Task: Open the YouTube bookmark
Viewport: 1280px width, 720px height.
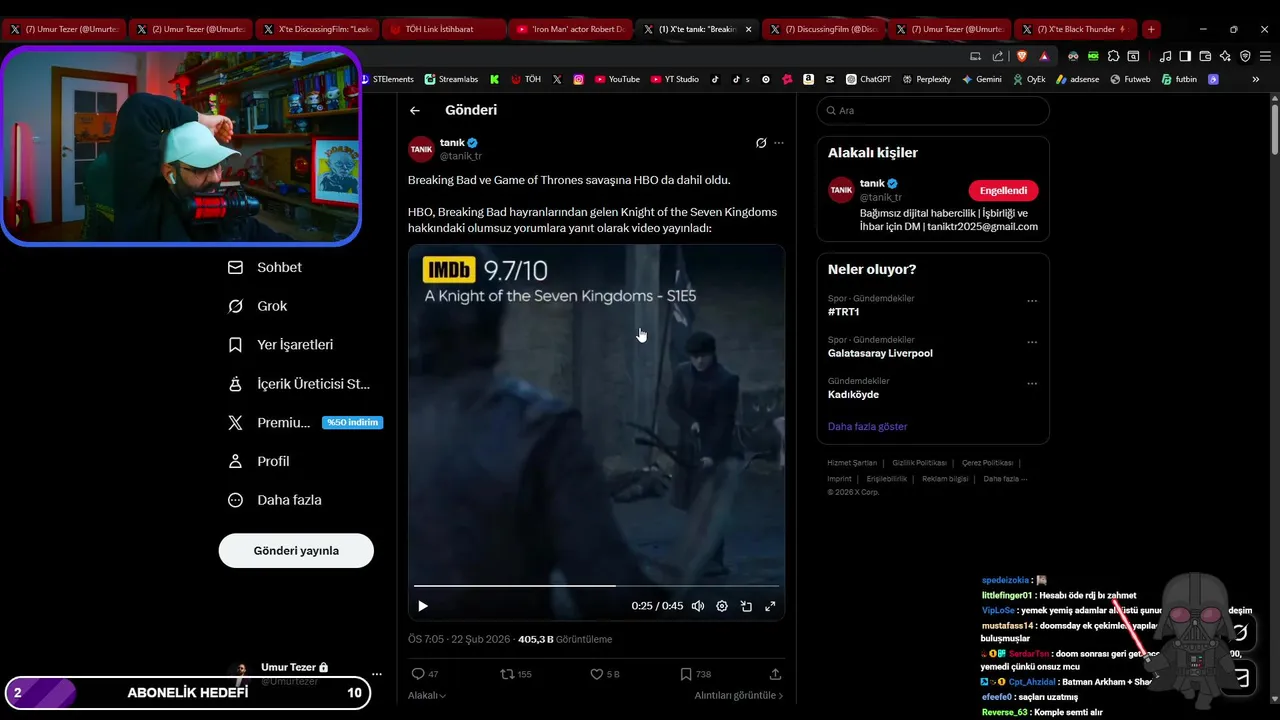Action: pyautogui.click(x=617, y=79)
